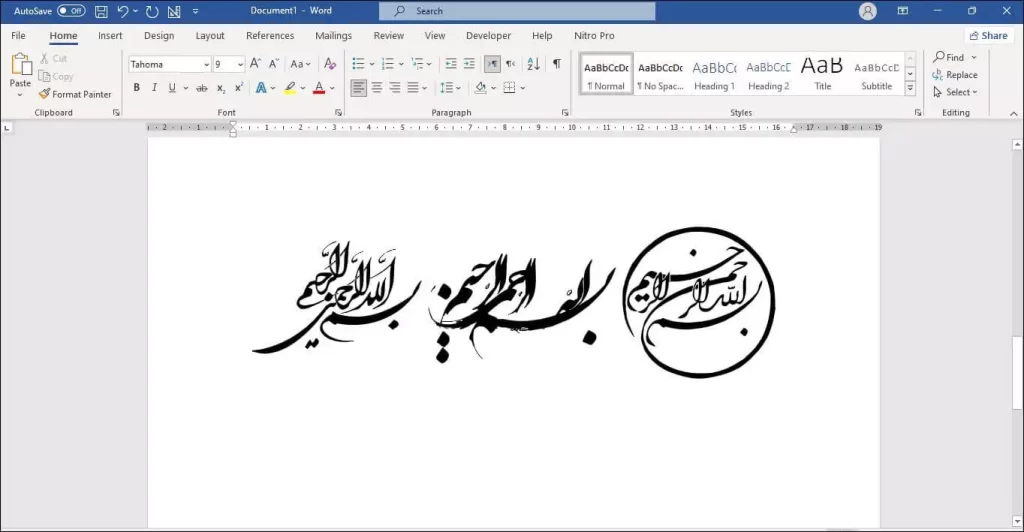1024x532 pixels.
Task: Open Ribbon Display Options icon
Action: [x=903, y=11]
